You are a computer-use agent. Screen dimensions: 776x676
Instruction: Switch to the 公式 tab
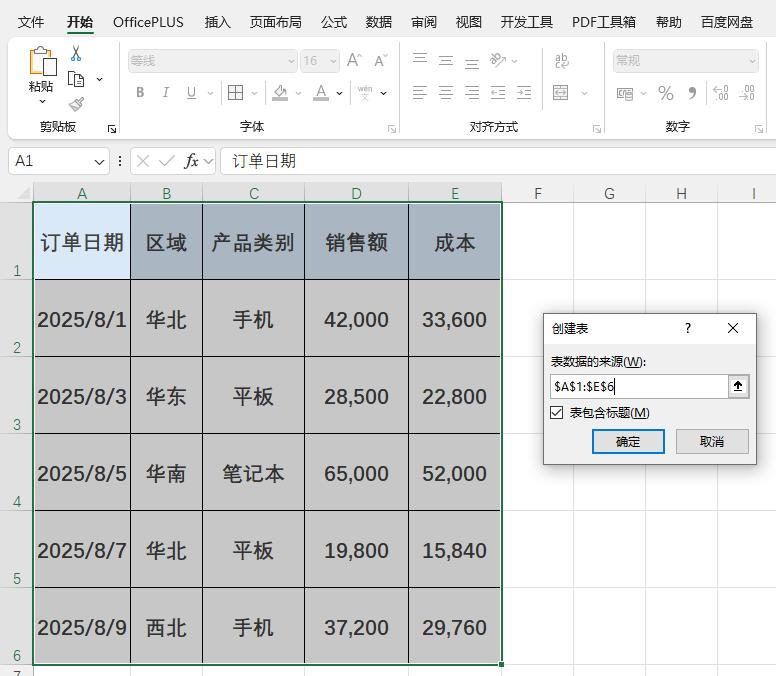pos(334,22)
